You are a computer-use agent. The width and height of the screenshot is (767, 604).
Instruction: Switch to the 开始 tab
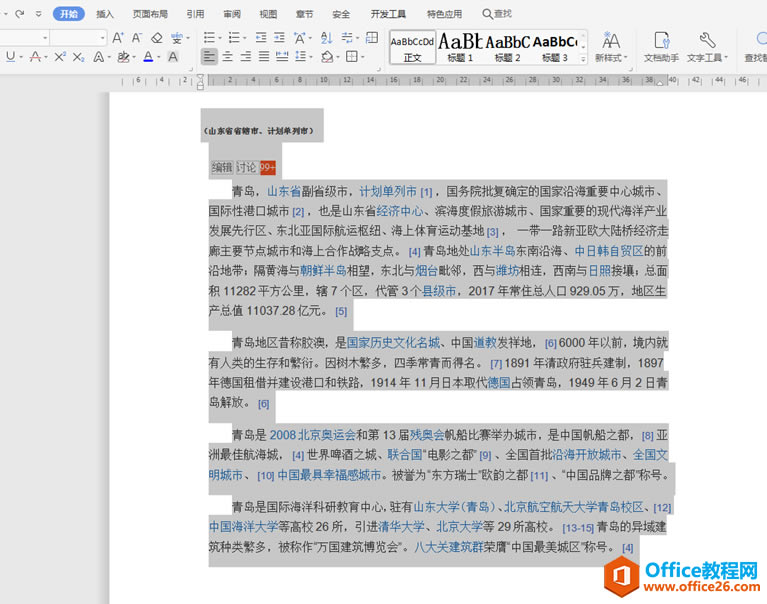68,14
